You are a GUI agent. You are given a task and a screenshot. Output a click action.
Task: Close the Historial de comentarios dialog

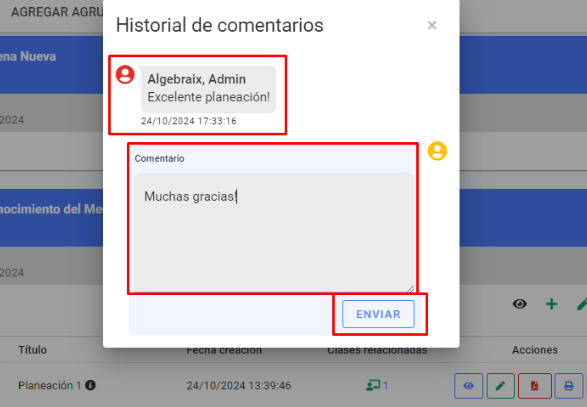click(x=432, y=25)
